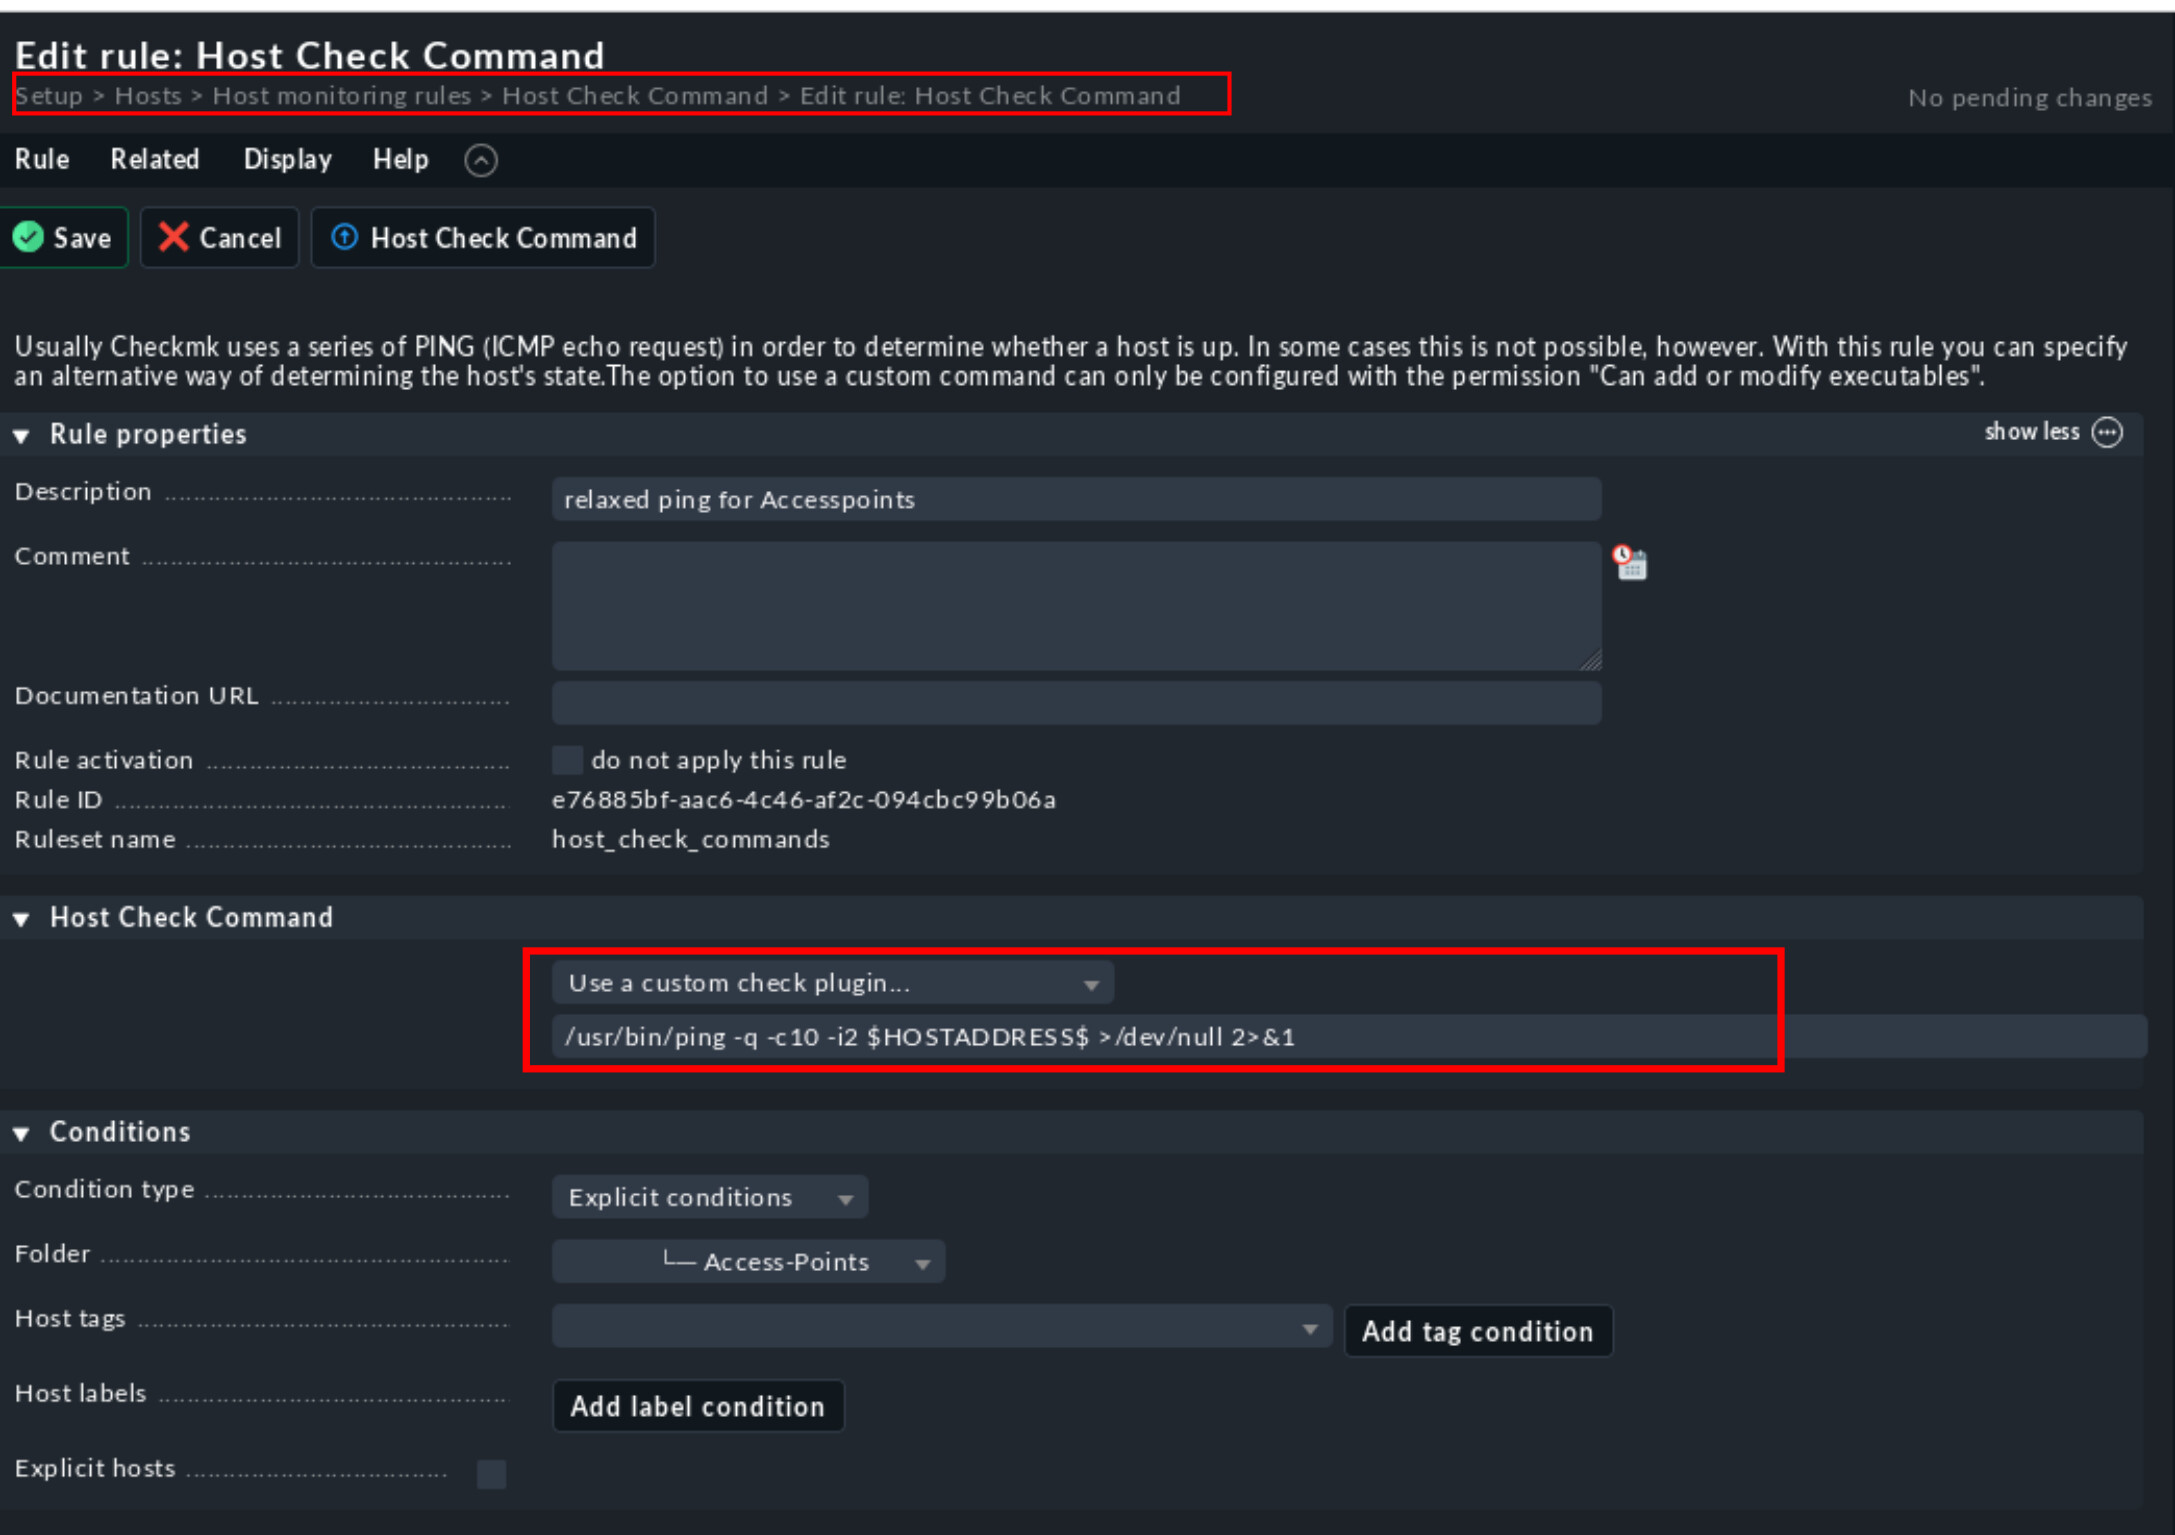Collapse the Host Check Command section
The width and height of the screenshot is (2175, 1535).
pos(21,919)
